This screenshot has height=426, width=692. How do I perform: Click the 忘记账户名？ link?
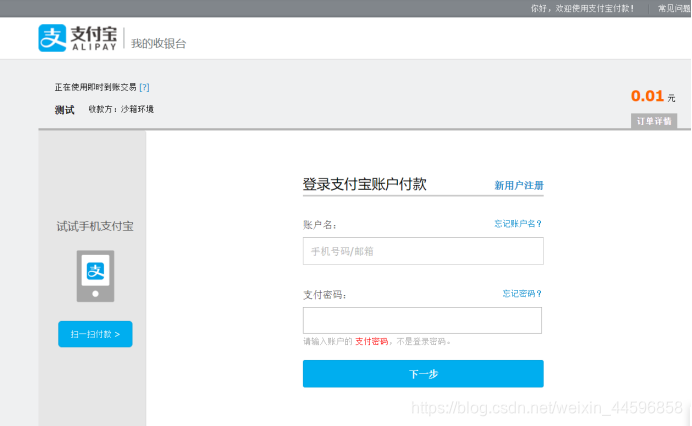pos(518,223)
